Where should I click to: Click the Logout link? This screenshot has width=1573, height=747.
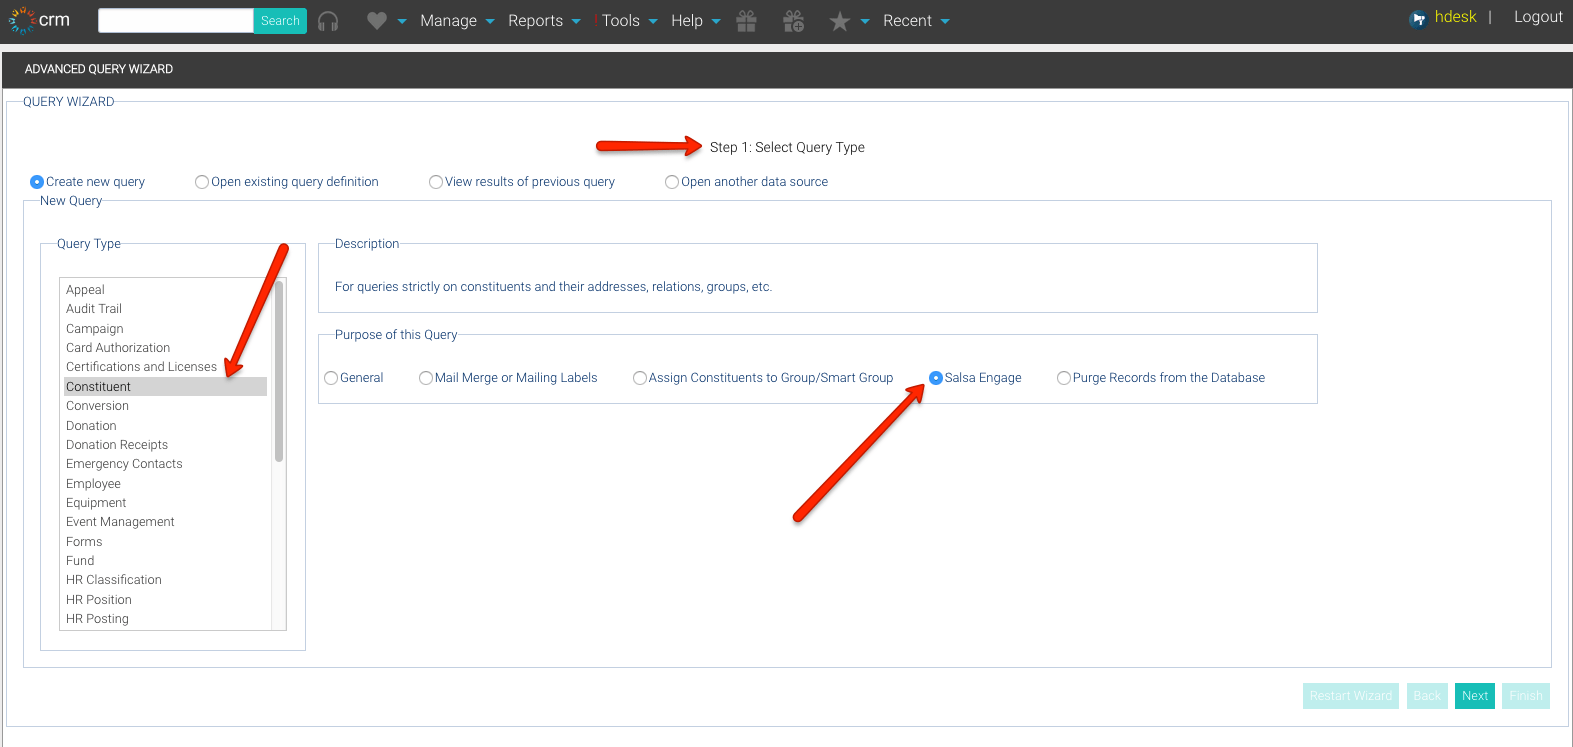(x=1538, y=17)
